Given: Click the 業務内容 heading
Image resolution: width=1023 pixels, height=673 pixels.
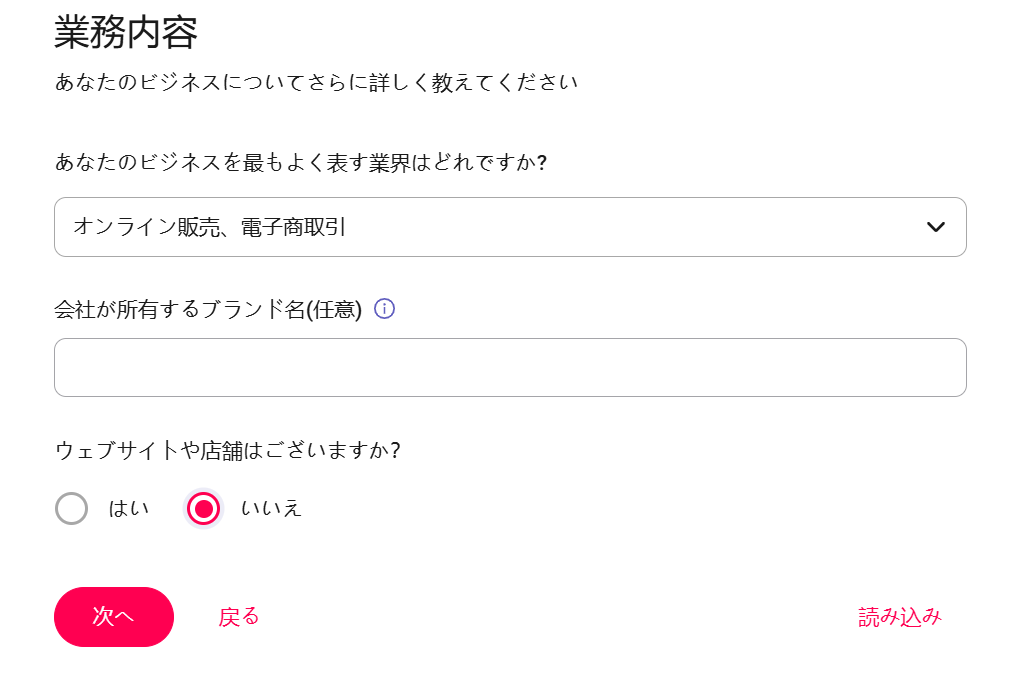Looking at the screenshot, I should pyautogui.click(x=125, y=33).
